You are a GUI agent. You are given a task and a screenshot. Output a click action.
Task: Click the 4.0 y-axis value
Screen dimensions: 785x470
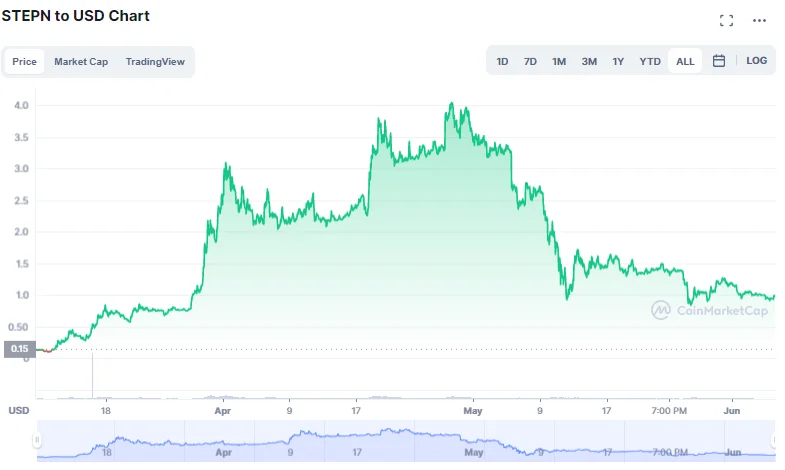tap(22, 105)
